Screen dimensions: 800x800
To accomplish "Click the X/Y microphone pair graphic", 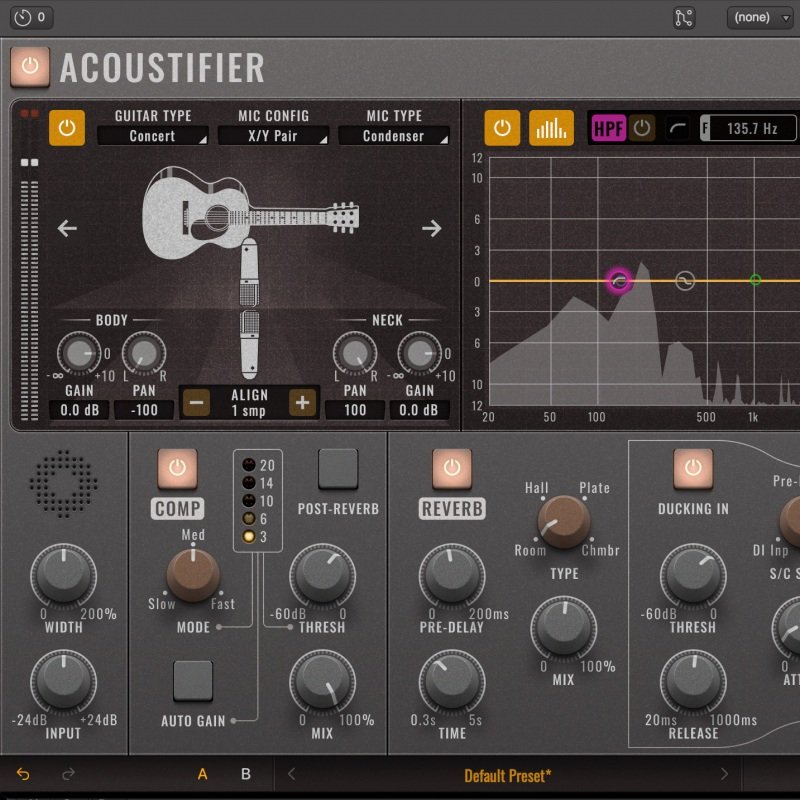I will 249,309.
